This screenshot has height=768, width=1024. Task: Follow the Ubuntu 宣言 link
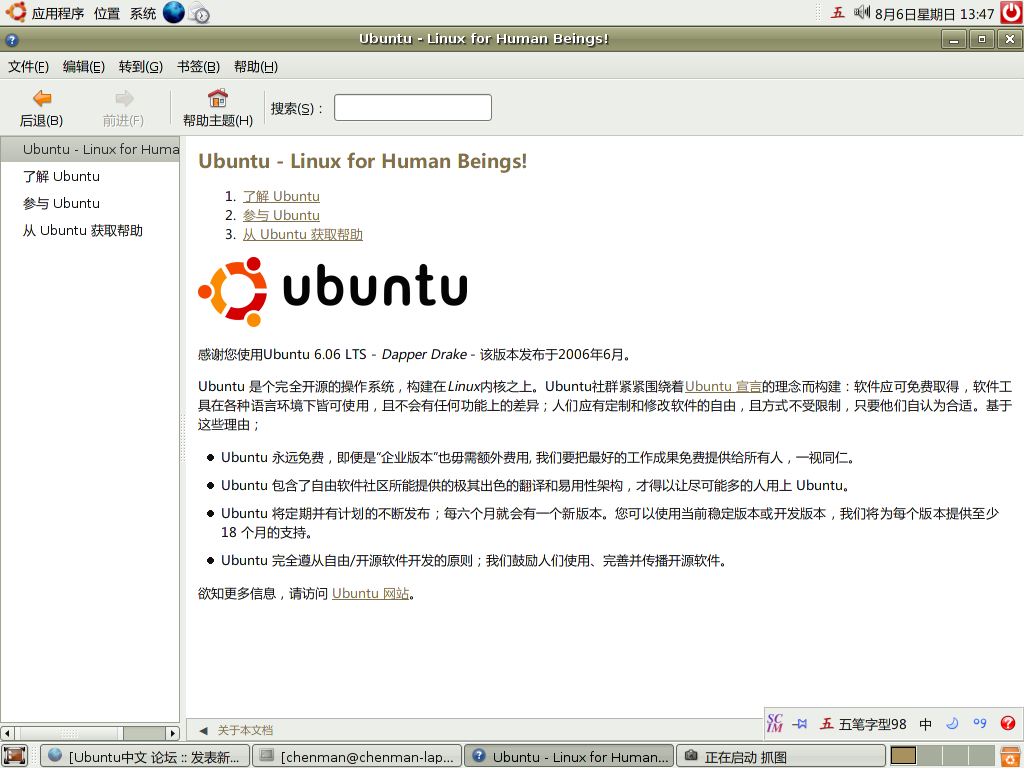[x=724, y=387]
